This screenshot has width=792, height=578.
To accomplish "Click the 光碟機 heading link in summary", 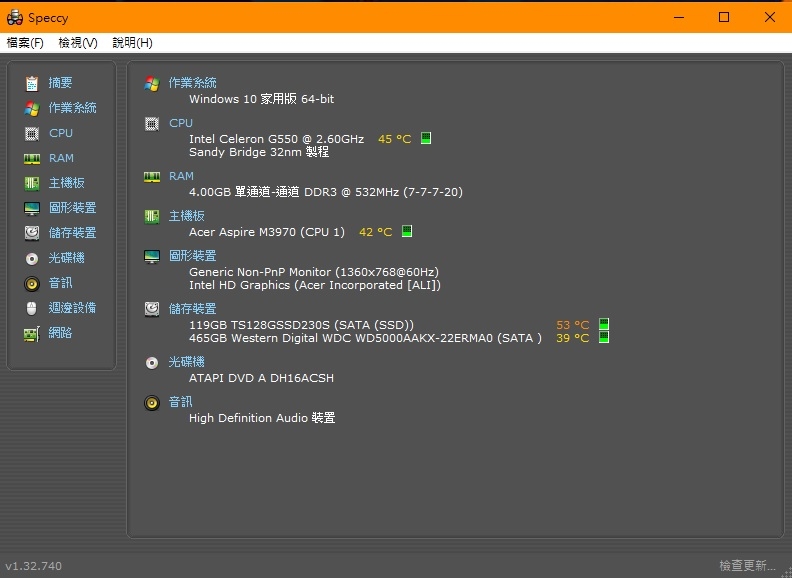I will tap(186, 362).
